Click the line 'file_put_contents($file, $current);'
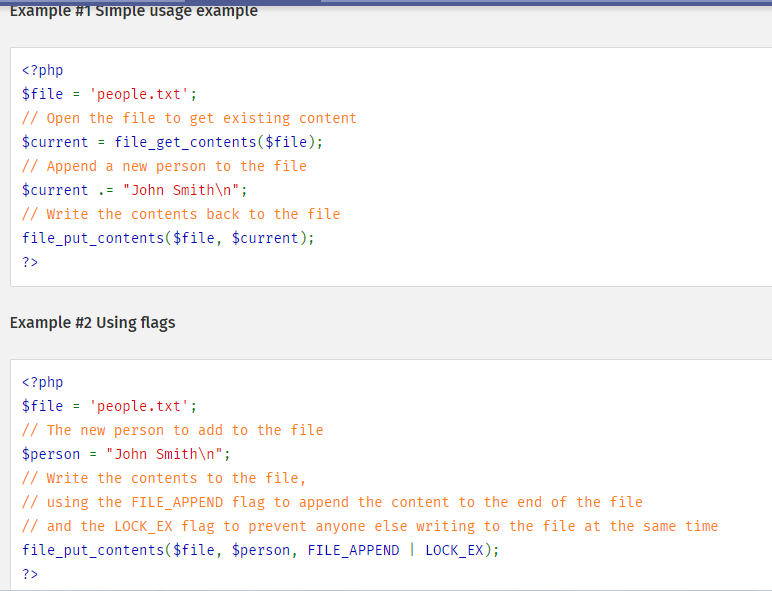Screen dimensions: 772x591 pos(168,238)
